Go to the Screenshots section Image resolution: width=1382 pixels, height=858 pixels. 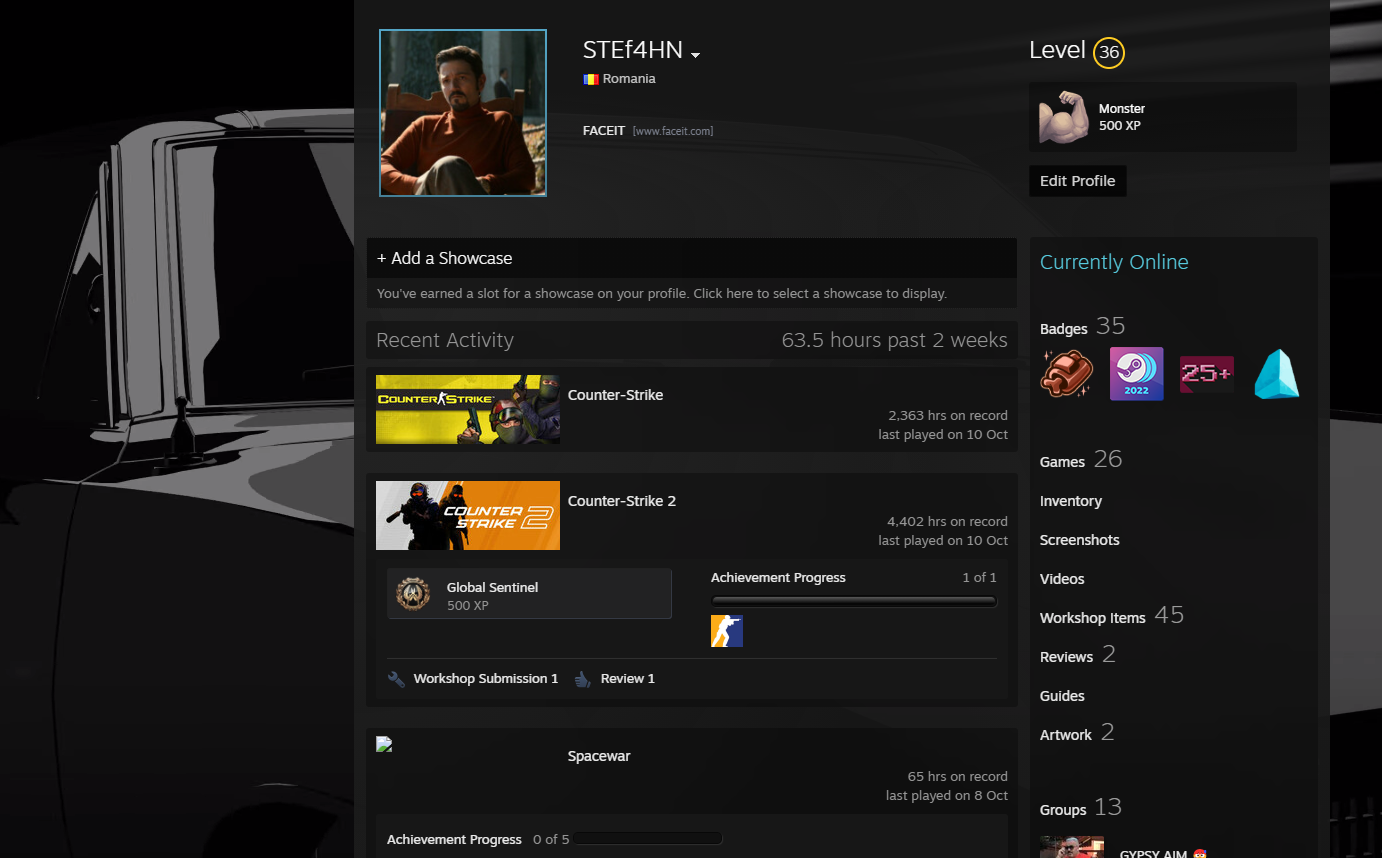(1079, 540)
